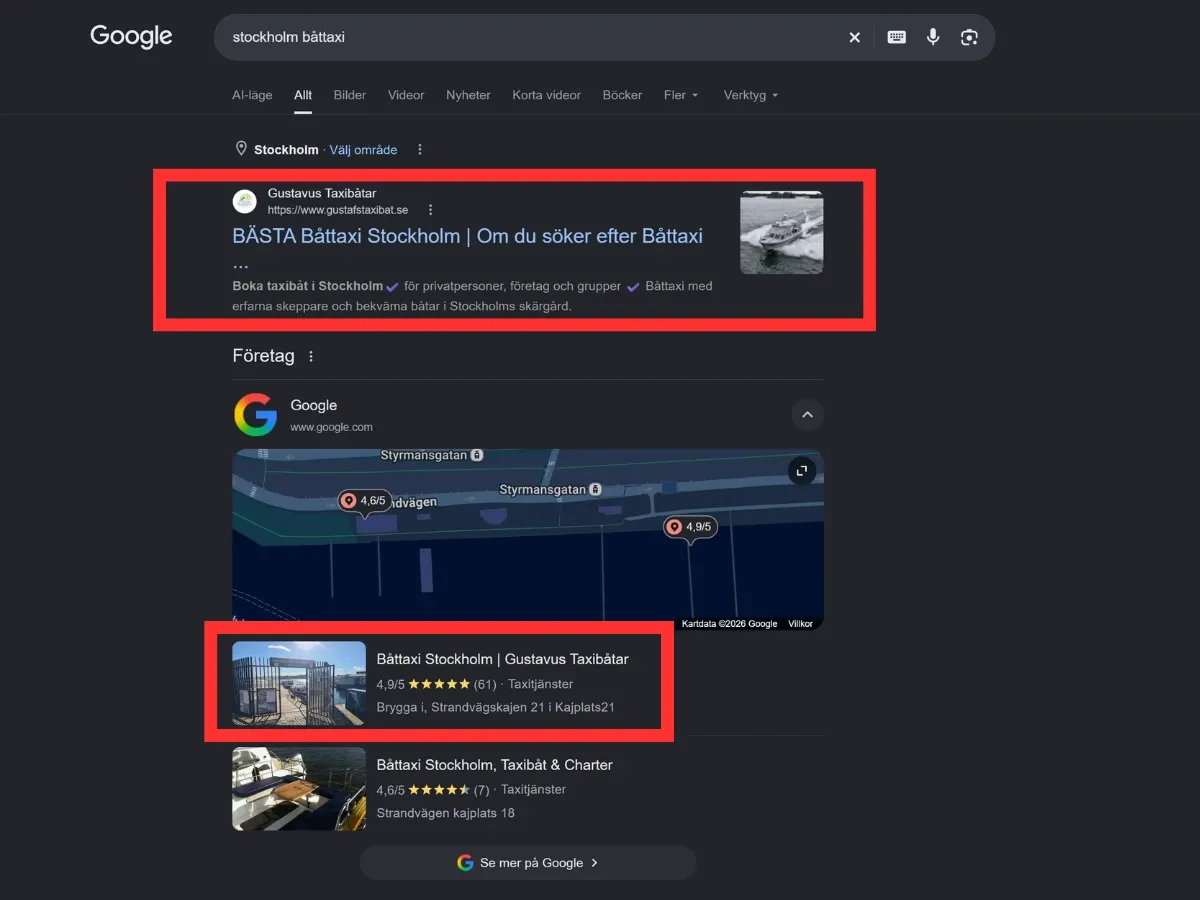Image resolution: width=1200 pixels, height=900 pixels.
Task: Click address Brygga i, Strandvägskajen 21
Action: pos(496,707)
